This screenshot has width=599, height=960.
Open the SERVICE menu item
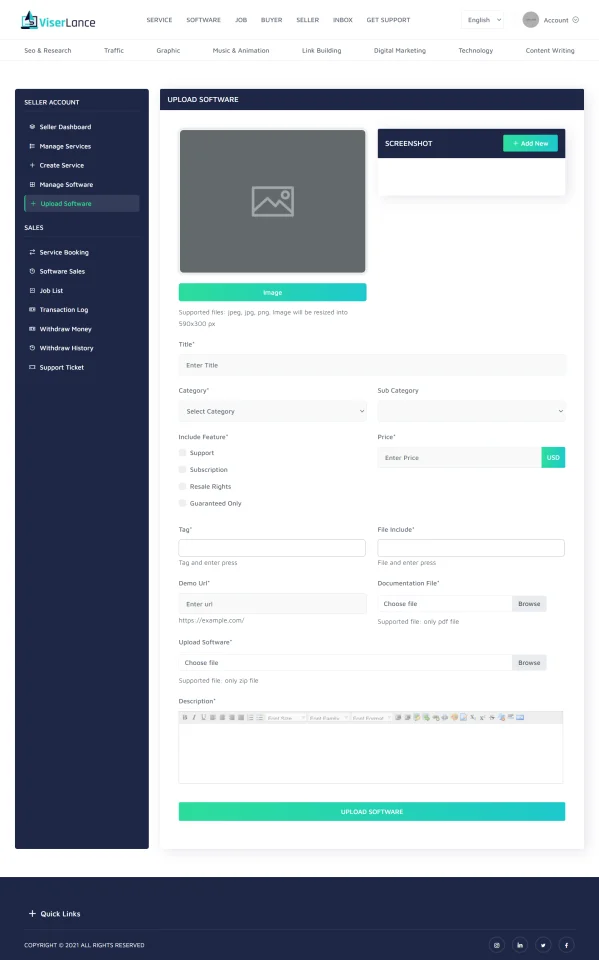click(159, 20)
